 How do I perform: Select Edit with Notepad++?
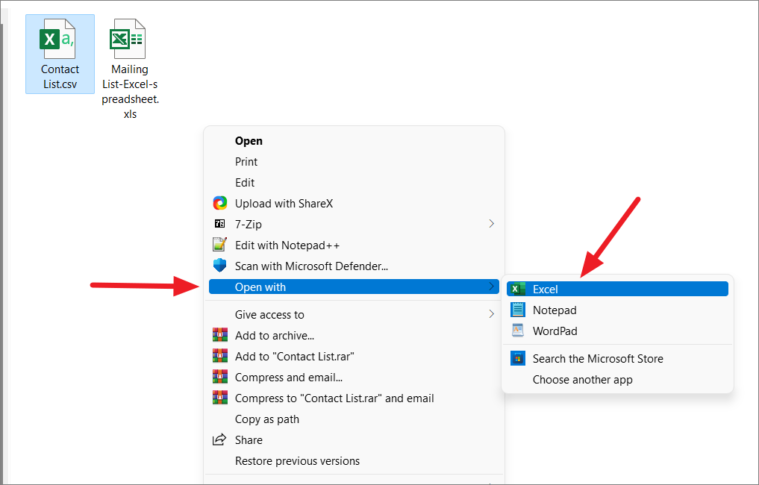[354, 245]
